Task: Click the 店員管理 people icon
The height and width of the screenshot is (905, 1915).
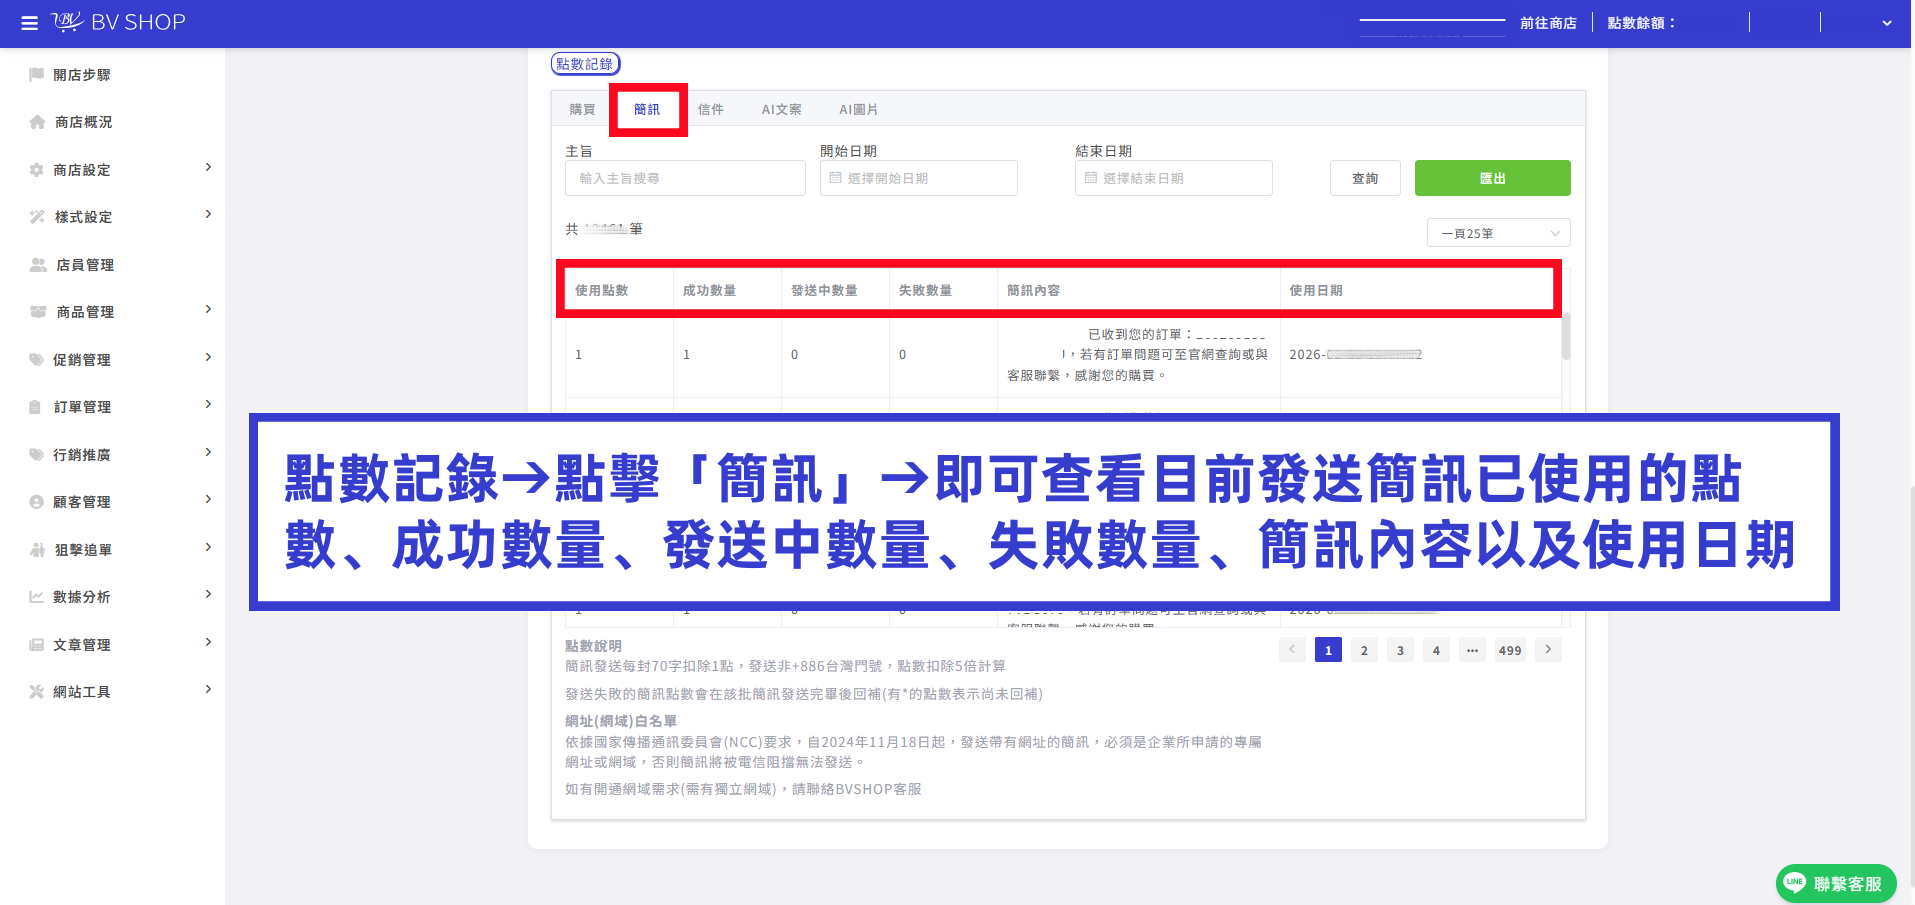Action: point(38,265)
